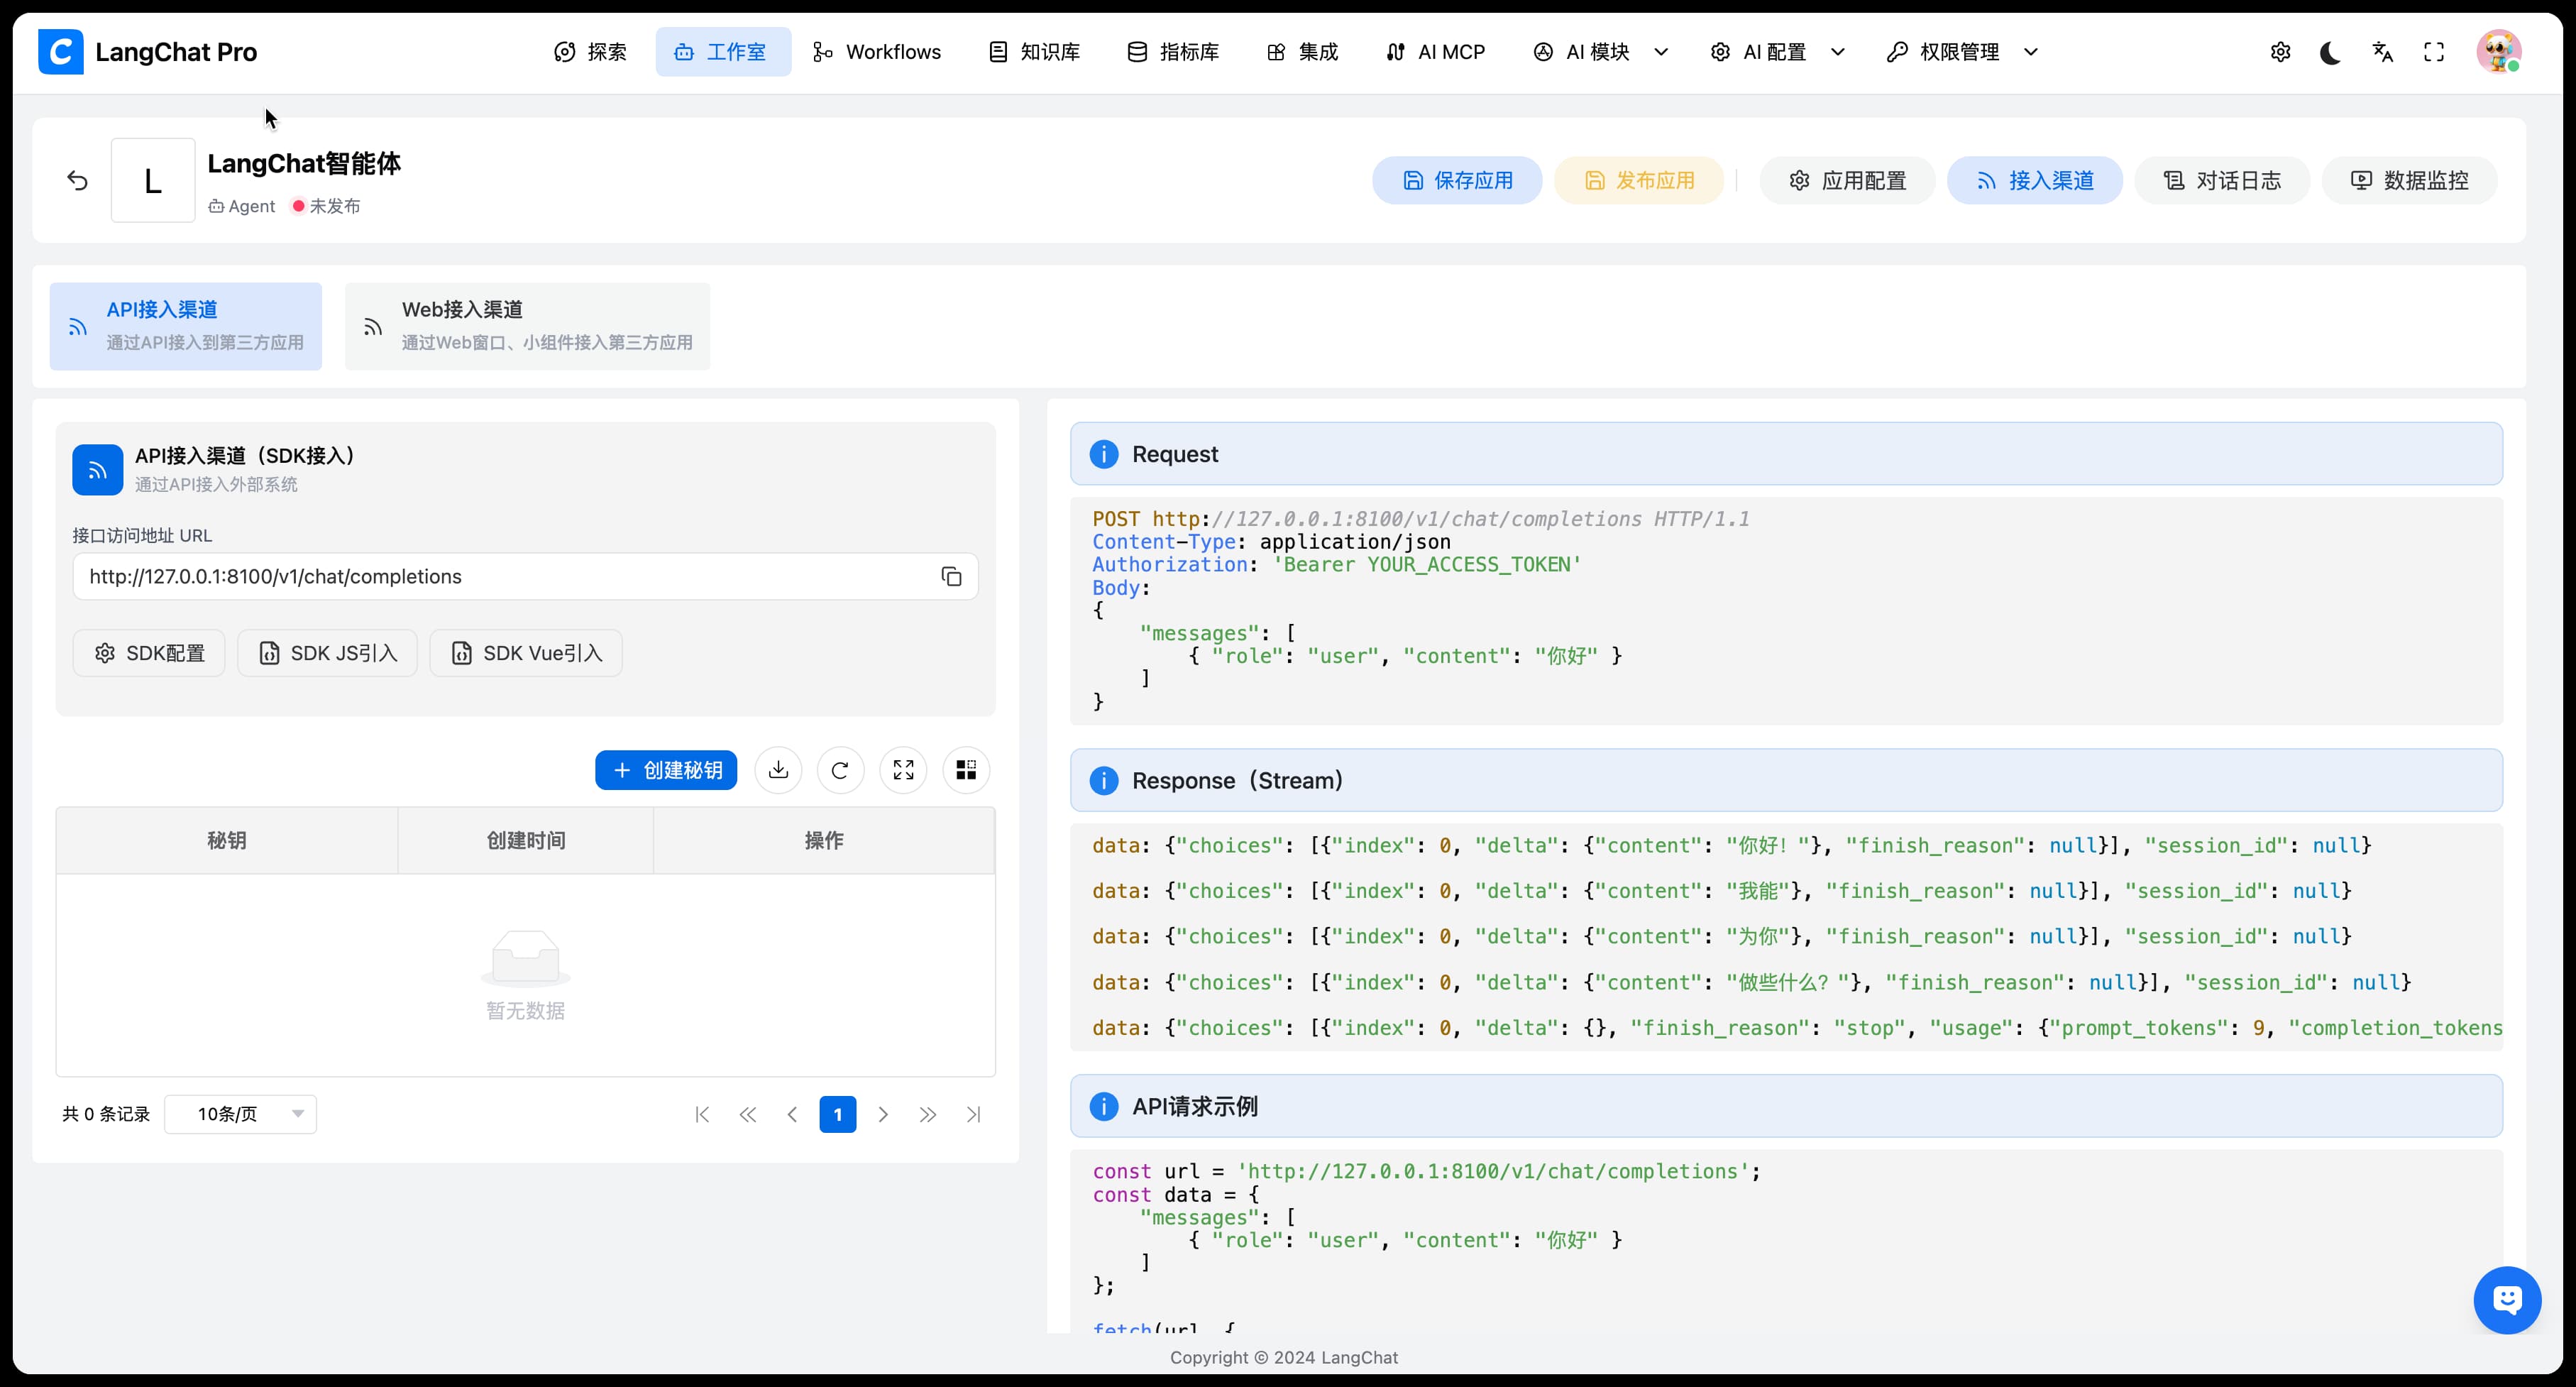Viewport: 2576px width, 1387px height.
Task: Click the SDK Vue引入 button
Action: coord(526,654)
